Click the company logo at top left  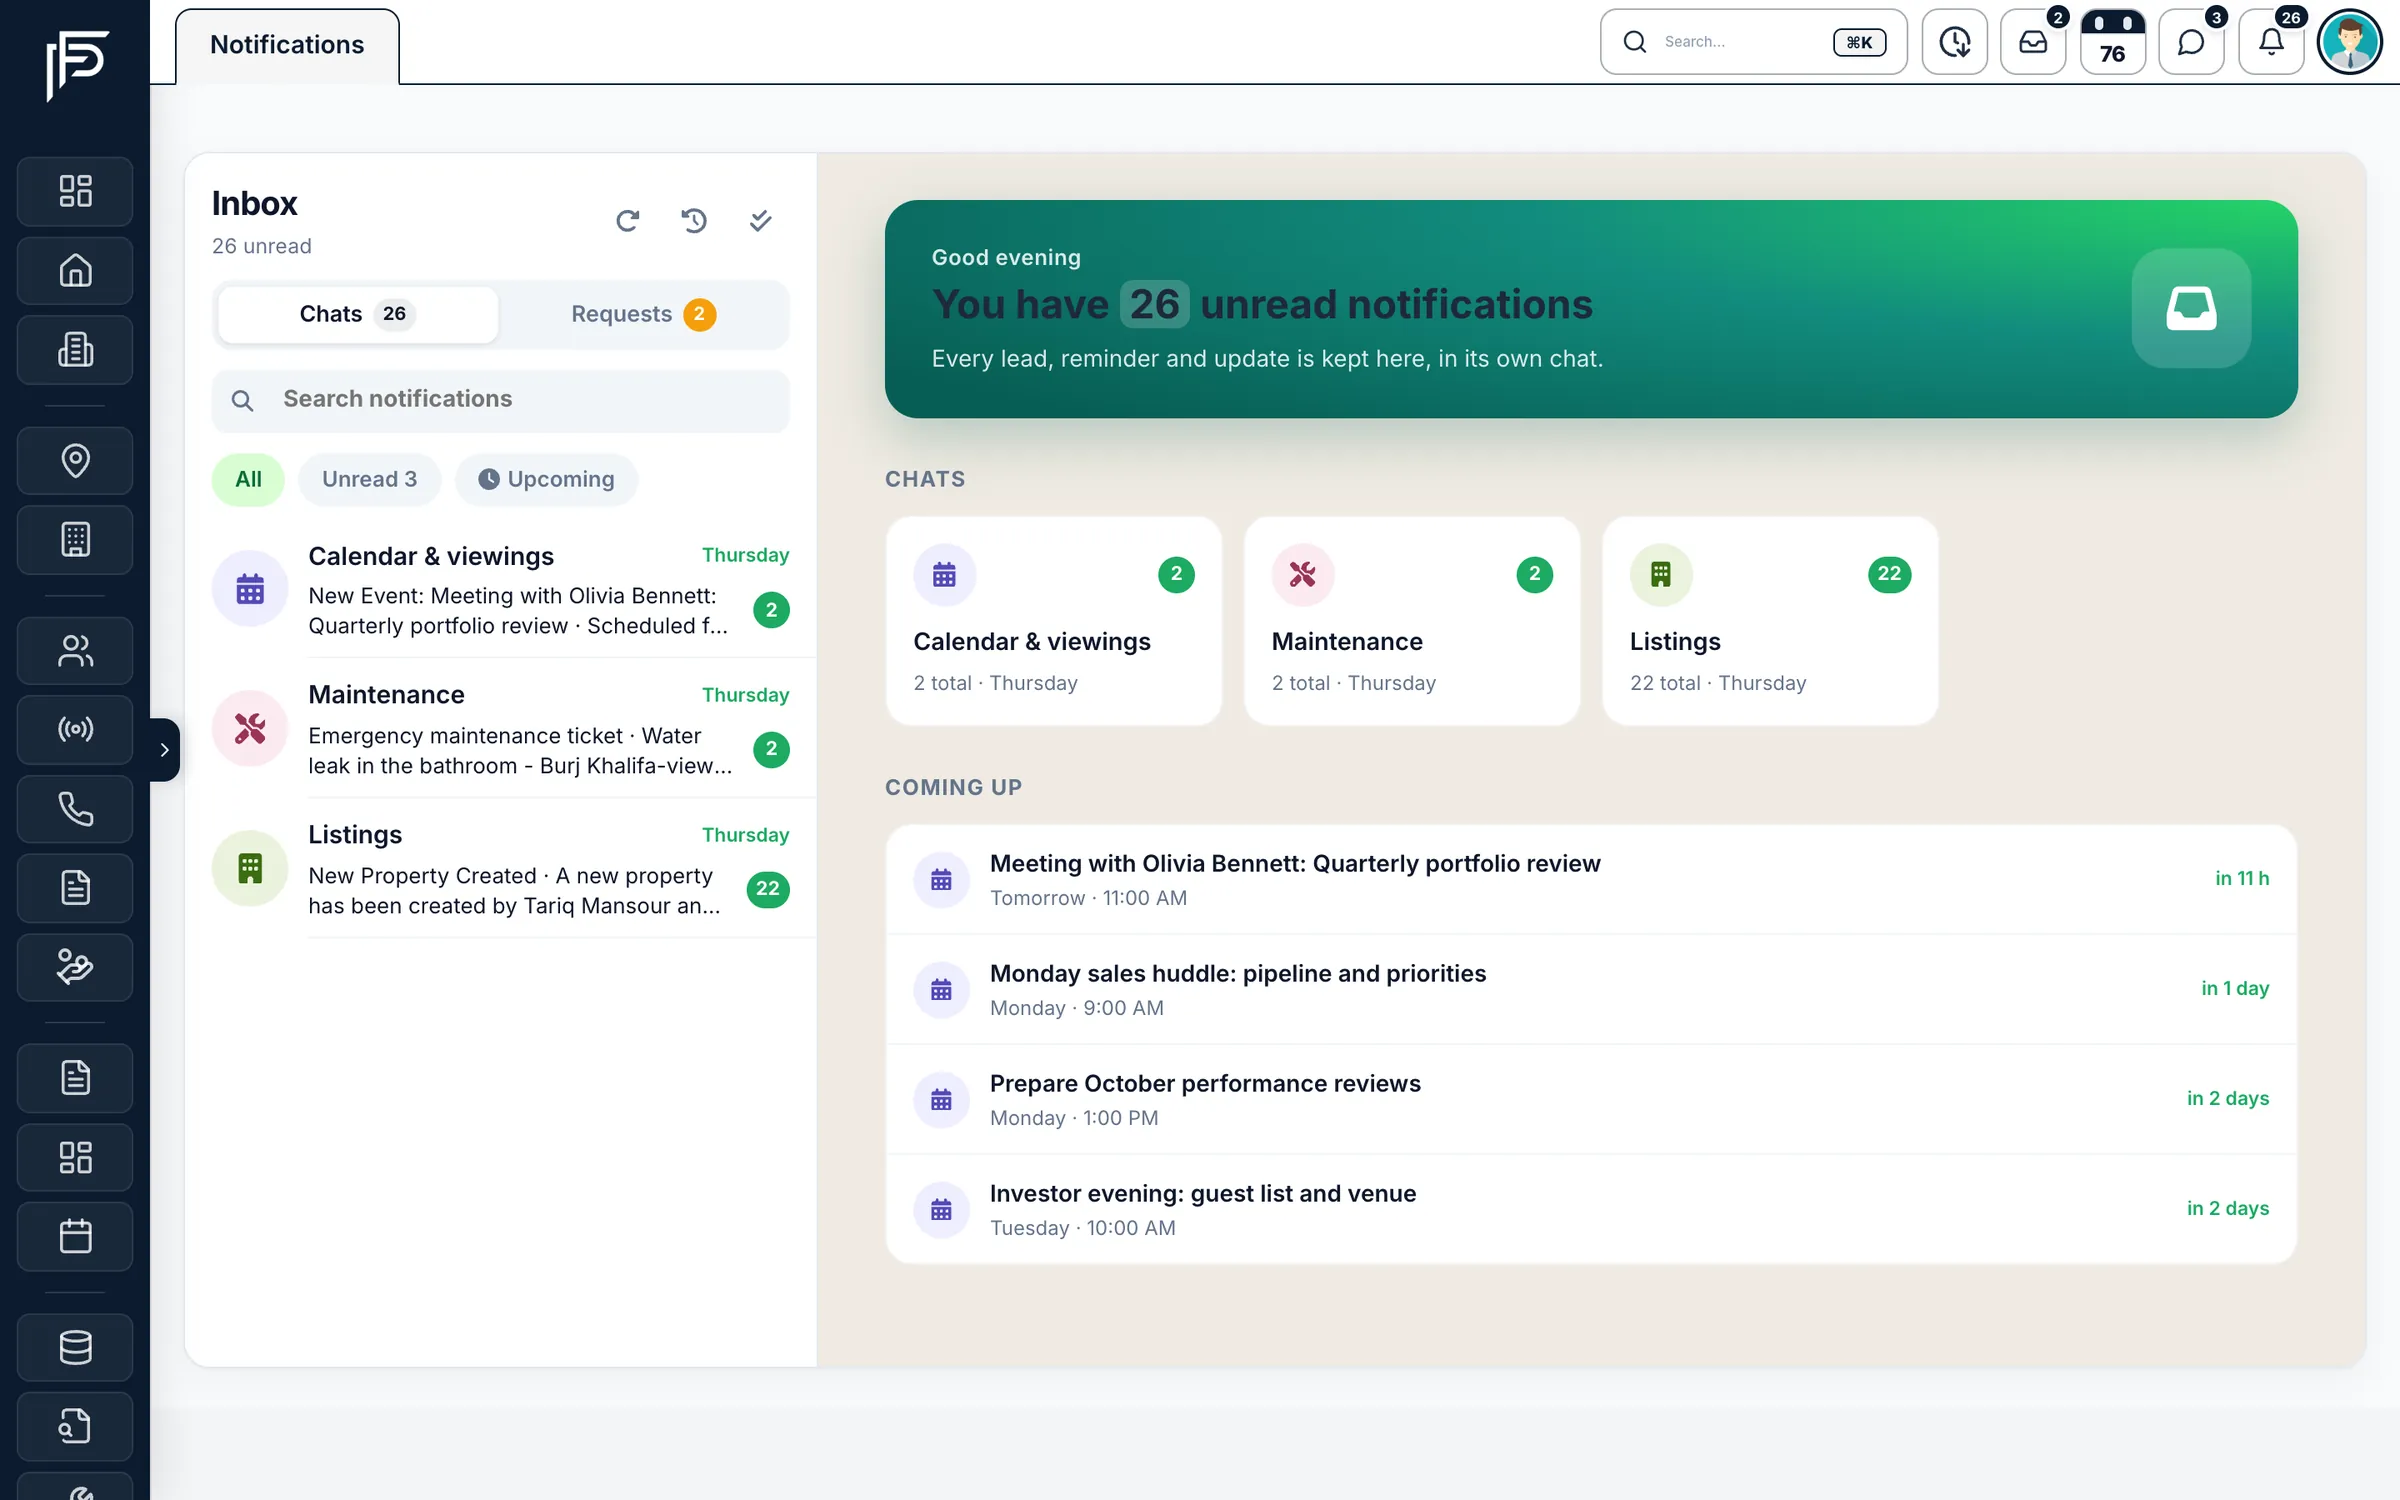tap(76, 64)
